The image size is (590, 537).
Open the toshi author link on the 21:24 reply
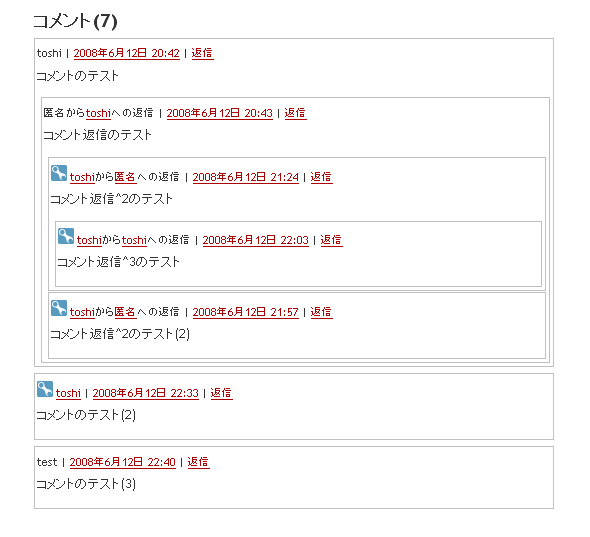82,177
